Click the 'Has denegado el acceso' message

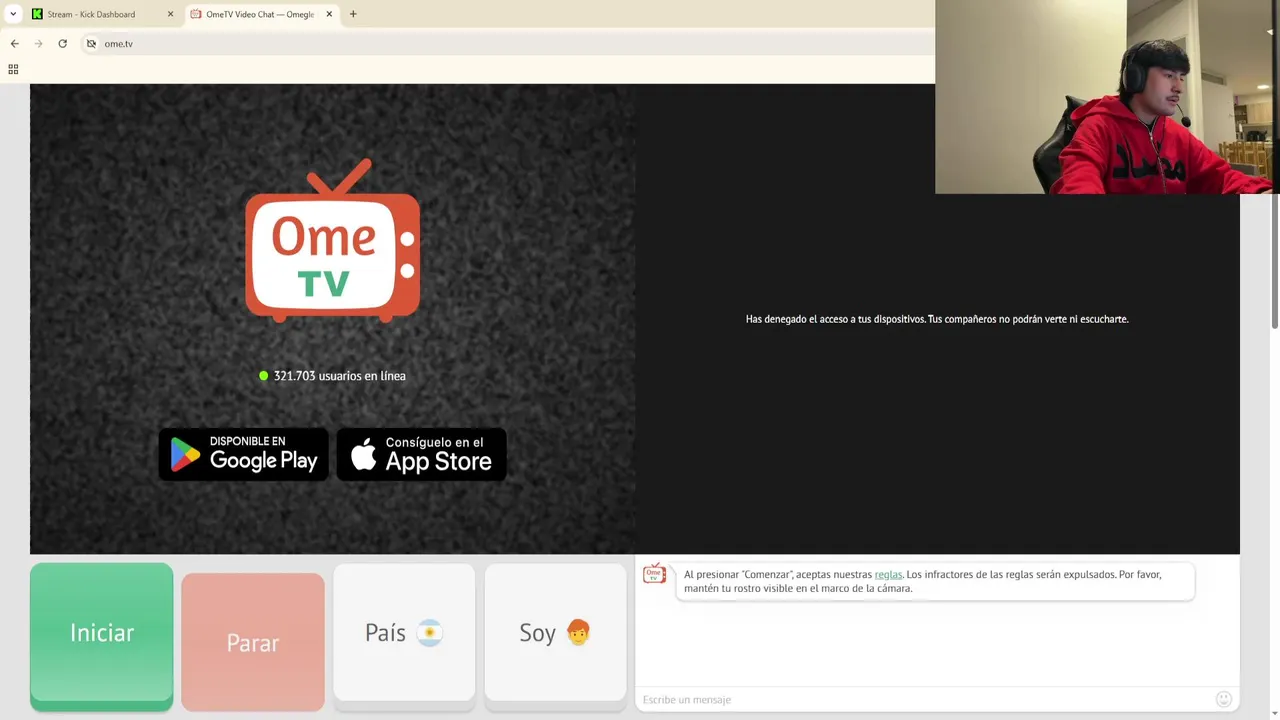coord(937,319)
